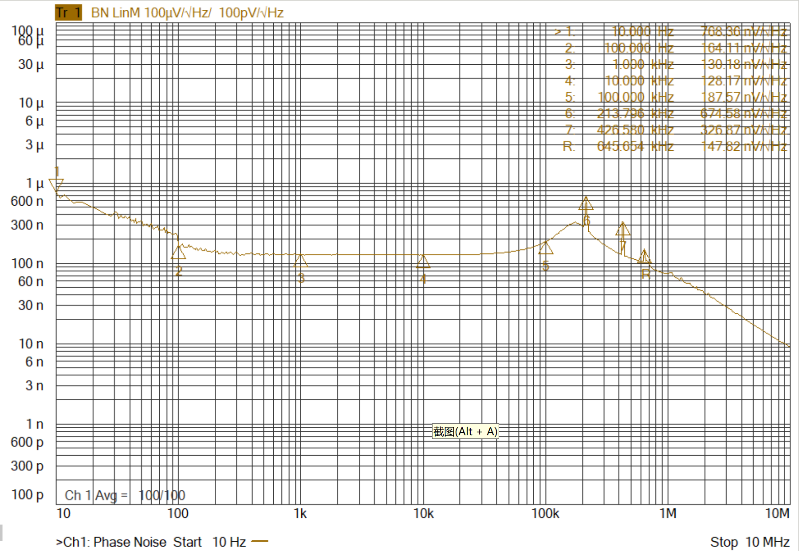Select marker 7 triangle on the trace
The height and width of the screenshot is (551, 799).
tap(623, 230)
